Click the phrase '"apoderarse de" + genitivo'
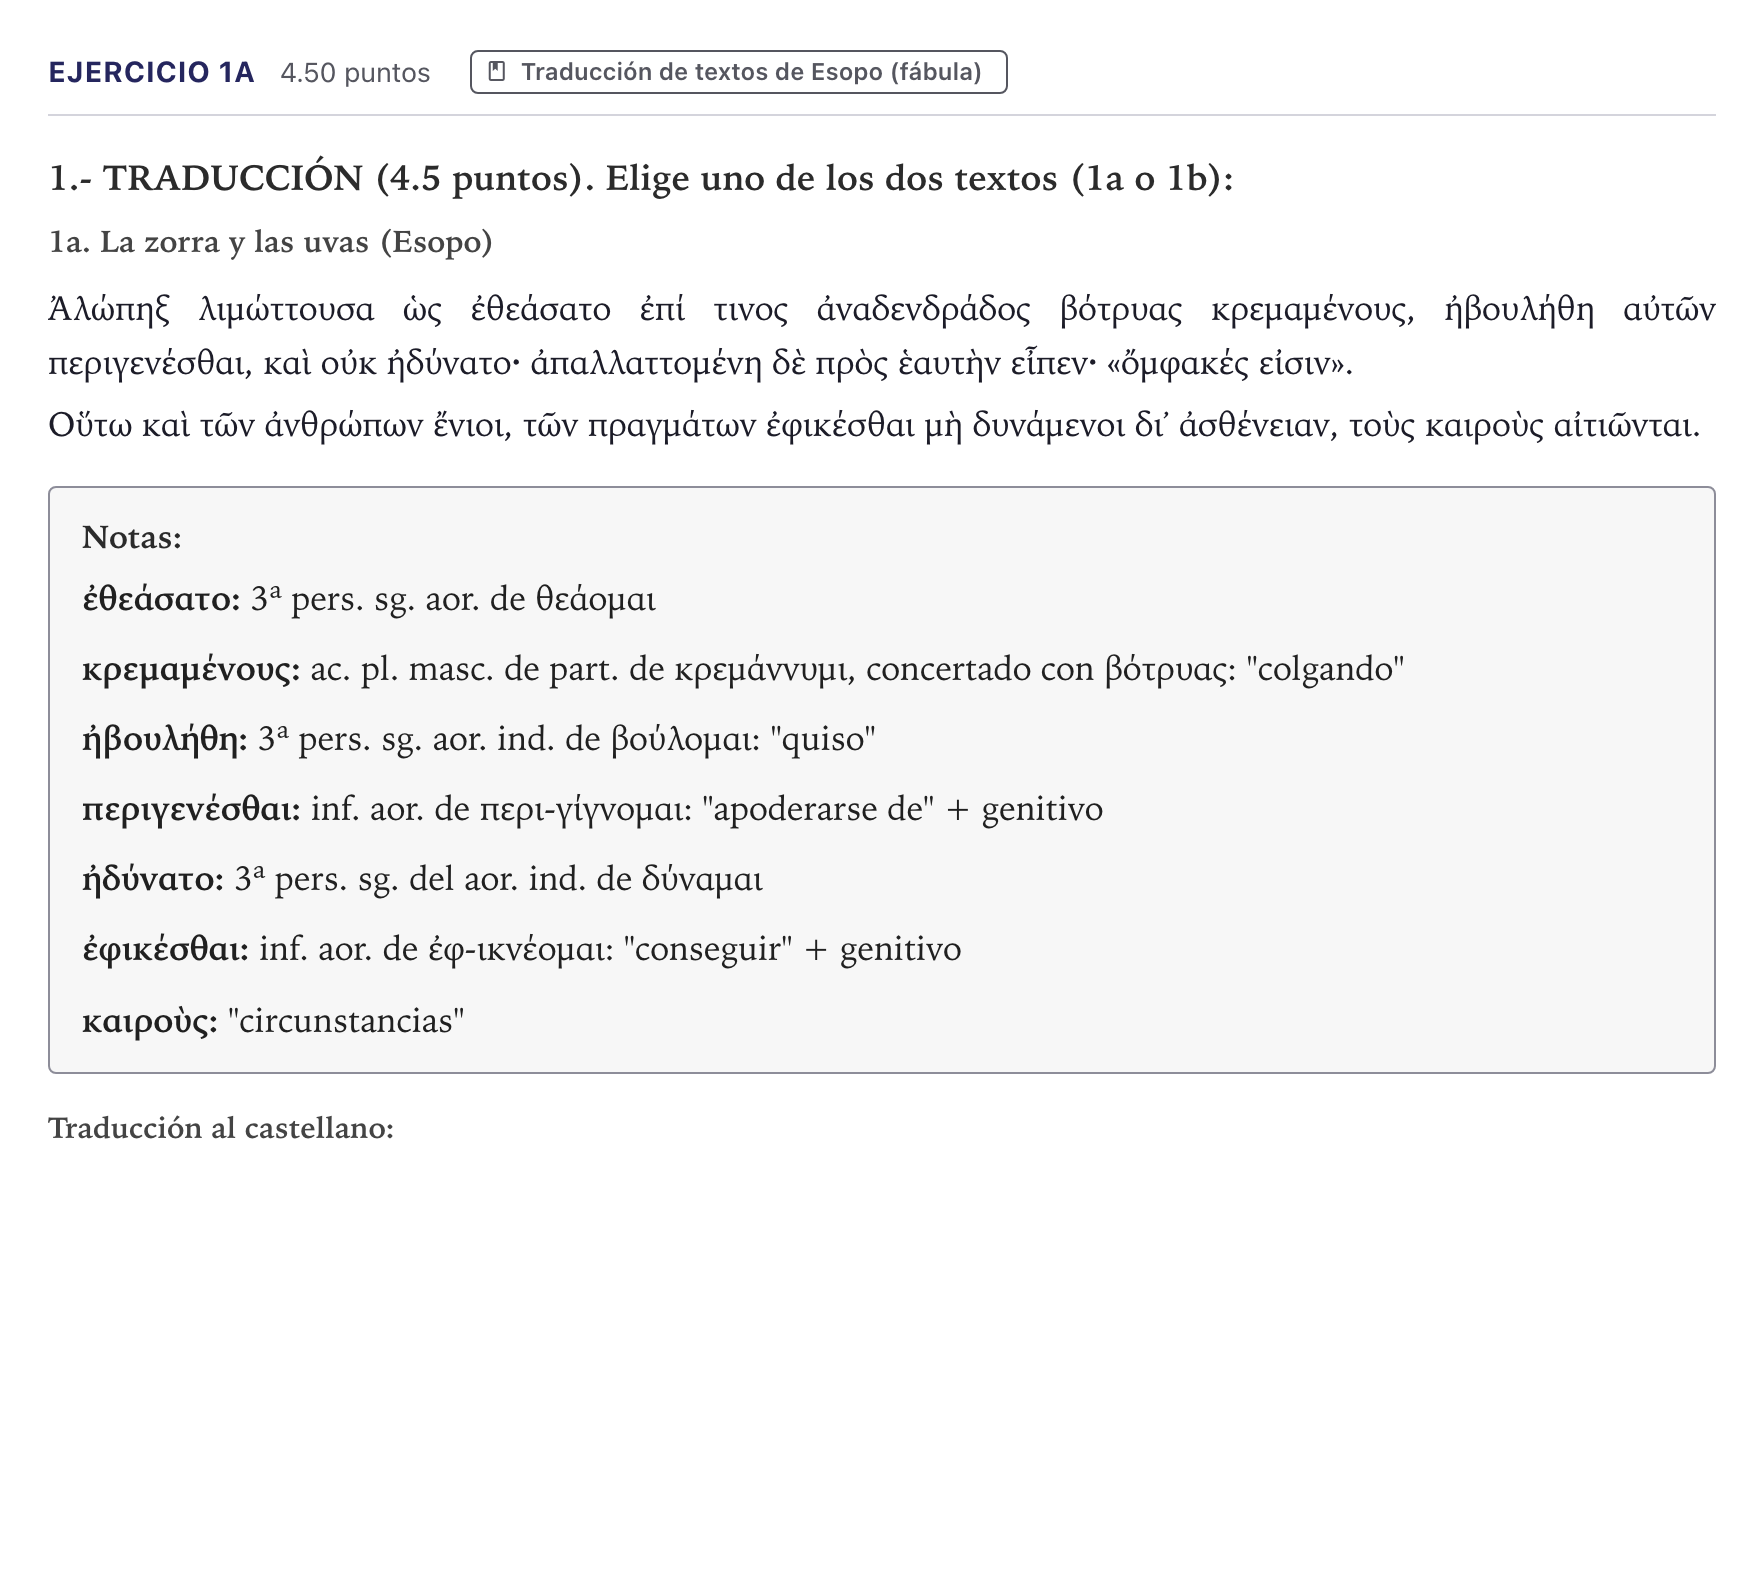Screen dimensions: 1764x1590 tap(902, 809)
